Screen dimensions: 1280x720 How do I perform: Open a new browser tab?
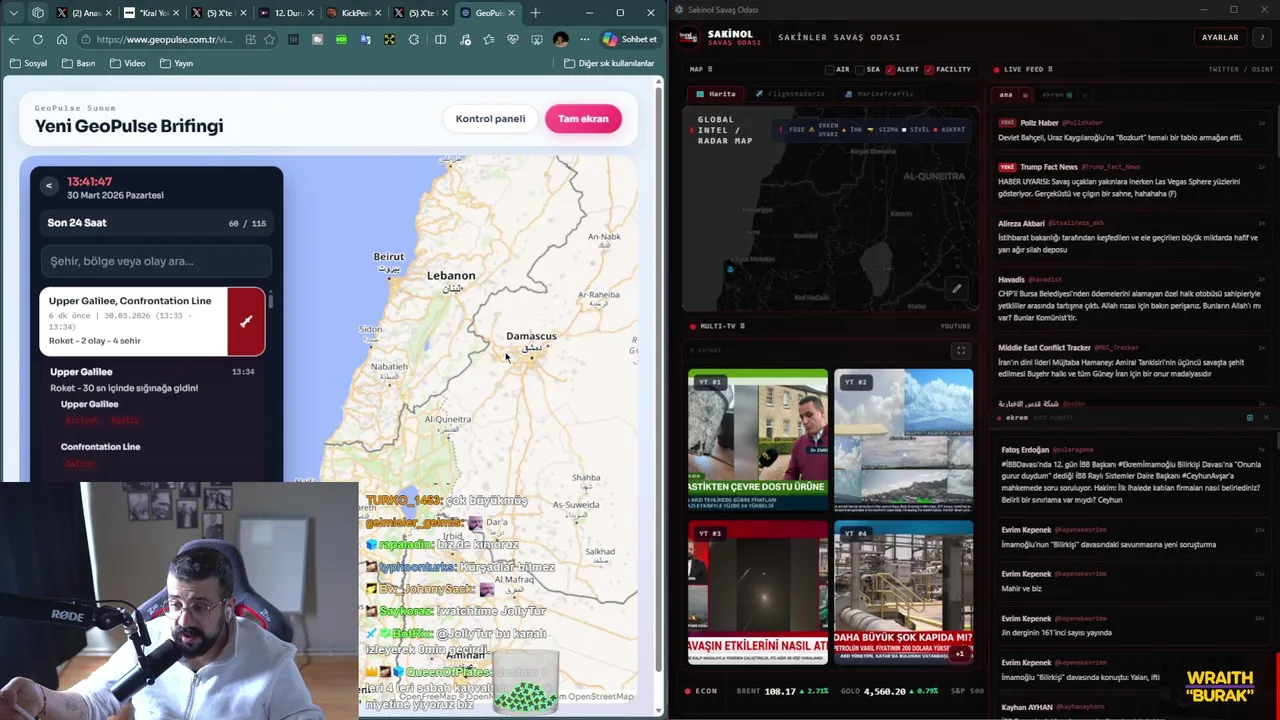click(535, 13)
